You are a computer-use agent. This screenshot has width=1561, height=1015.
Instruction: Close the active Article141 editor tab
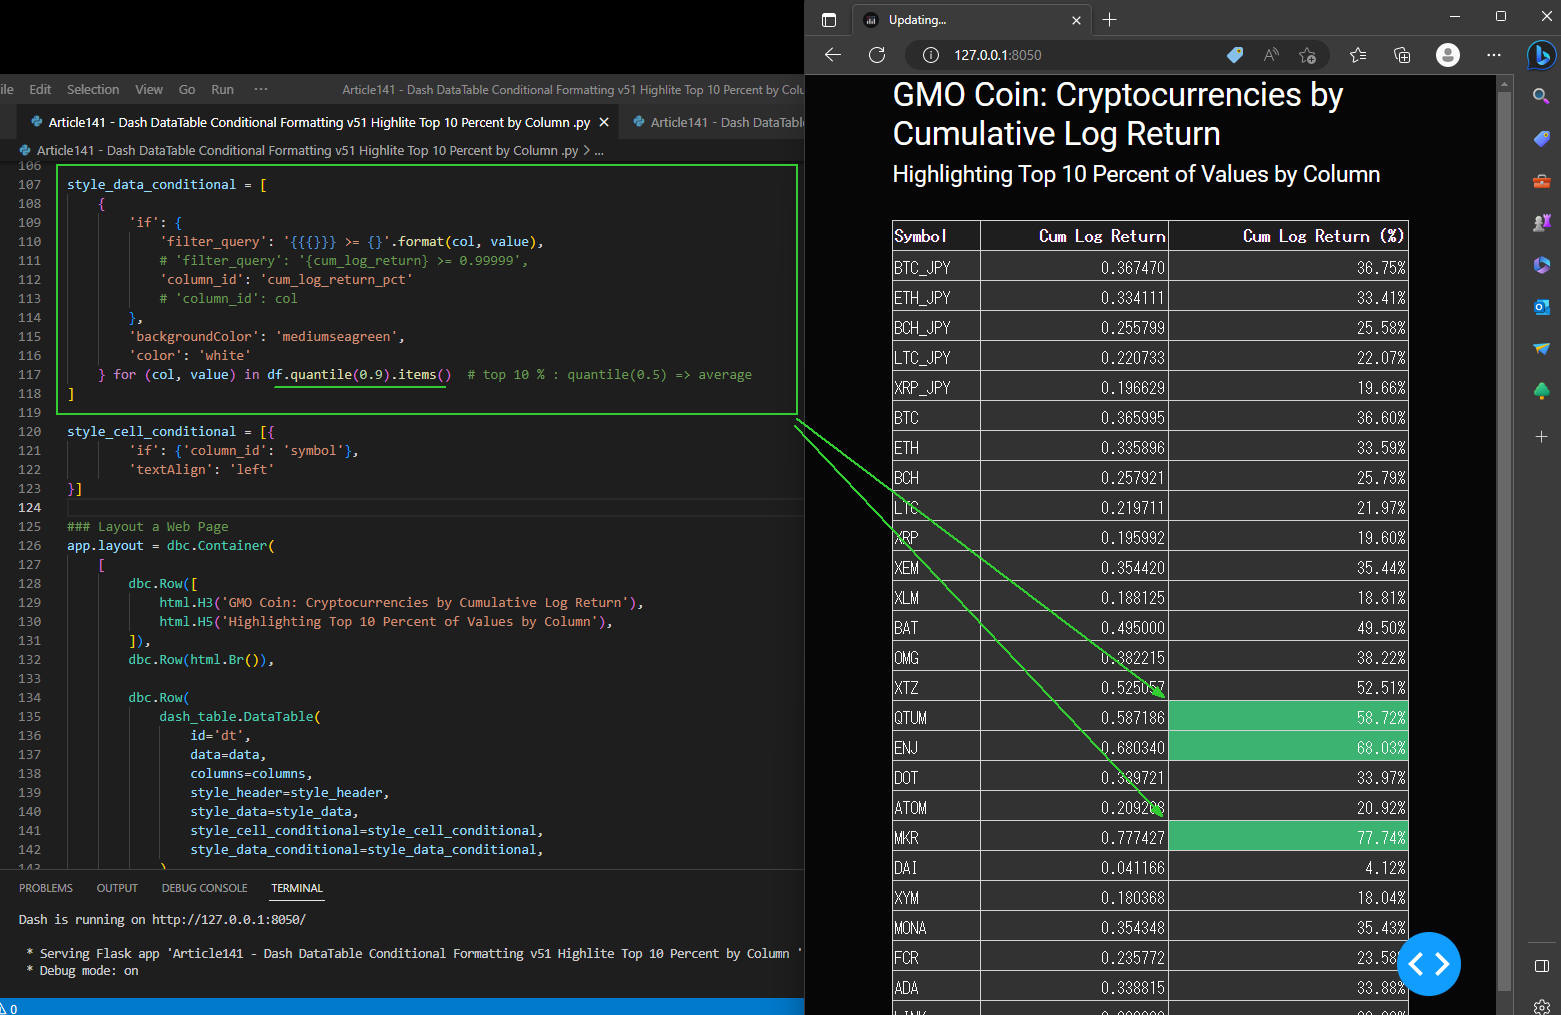click(604, 122)
